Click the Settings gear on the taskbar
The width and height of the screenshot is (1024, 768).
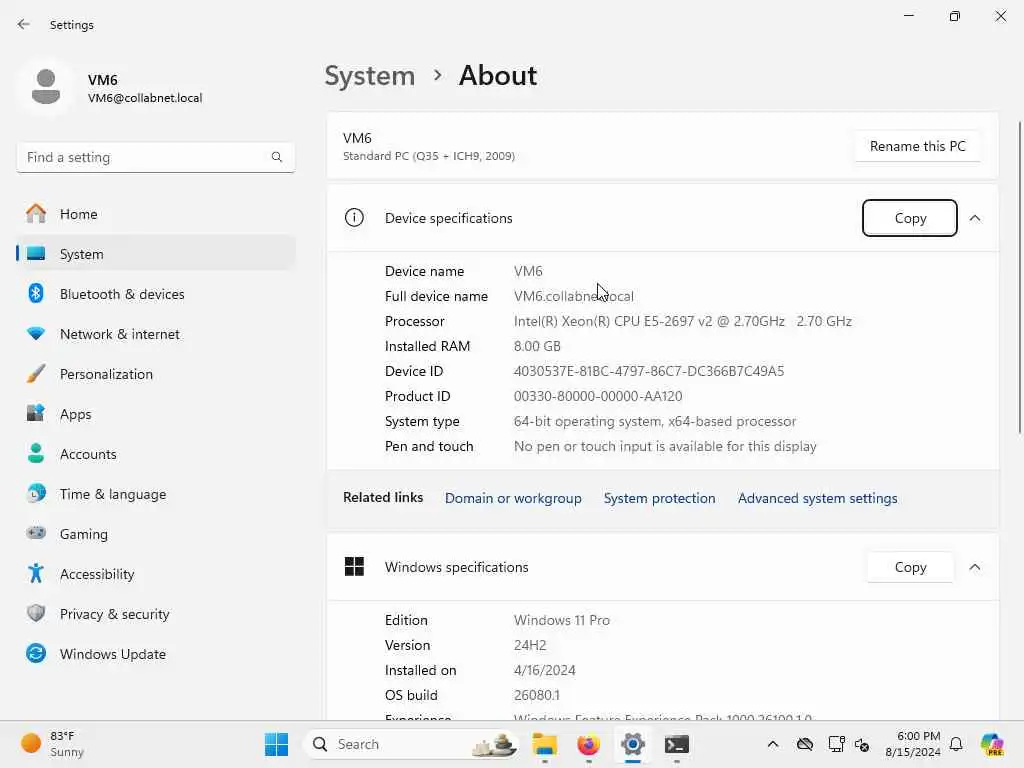[633, 744]
